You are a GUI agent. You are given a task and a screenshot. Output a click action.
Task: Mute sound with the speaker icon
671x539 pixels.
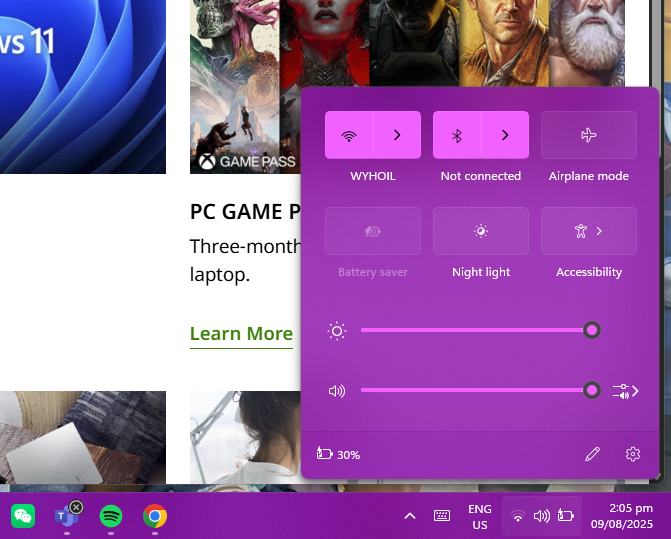(x=337, y=391)
